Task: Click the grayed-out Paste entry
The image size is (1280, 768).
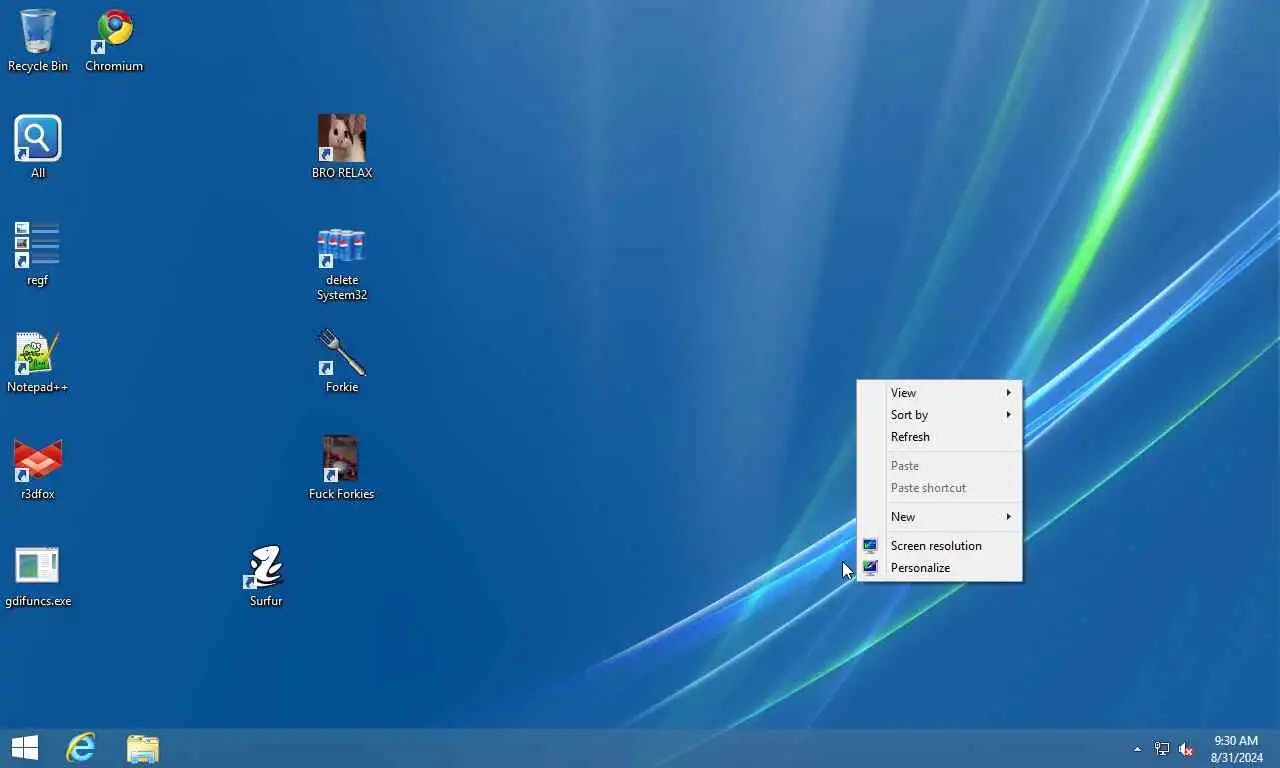Action: tap(940, 466)
